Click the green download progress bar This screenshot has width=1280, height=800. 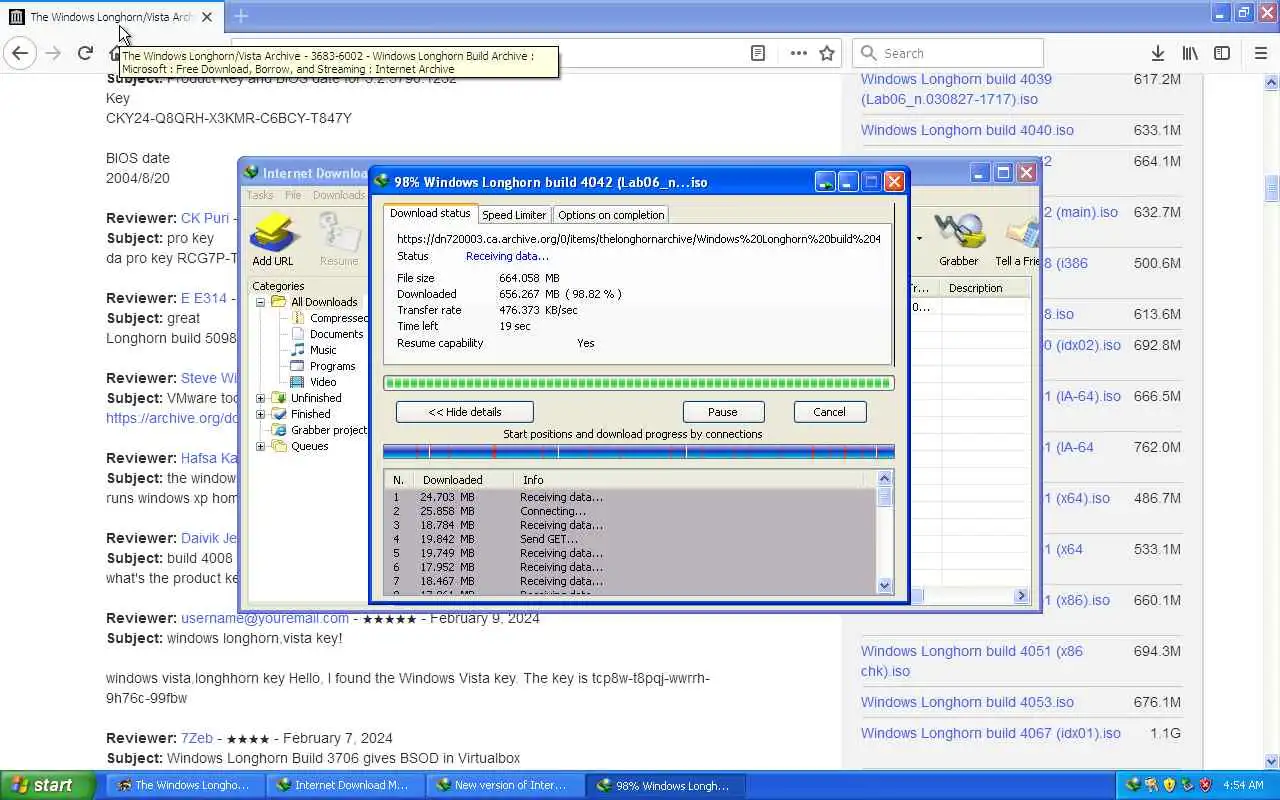pyautogui.click(x=638, y=383)
